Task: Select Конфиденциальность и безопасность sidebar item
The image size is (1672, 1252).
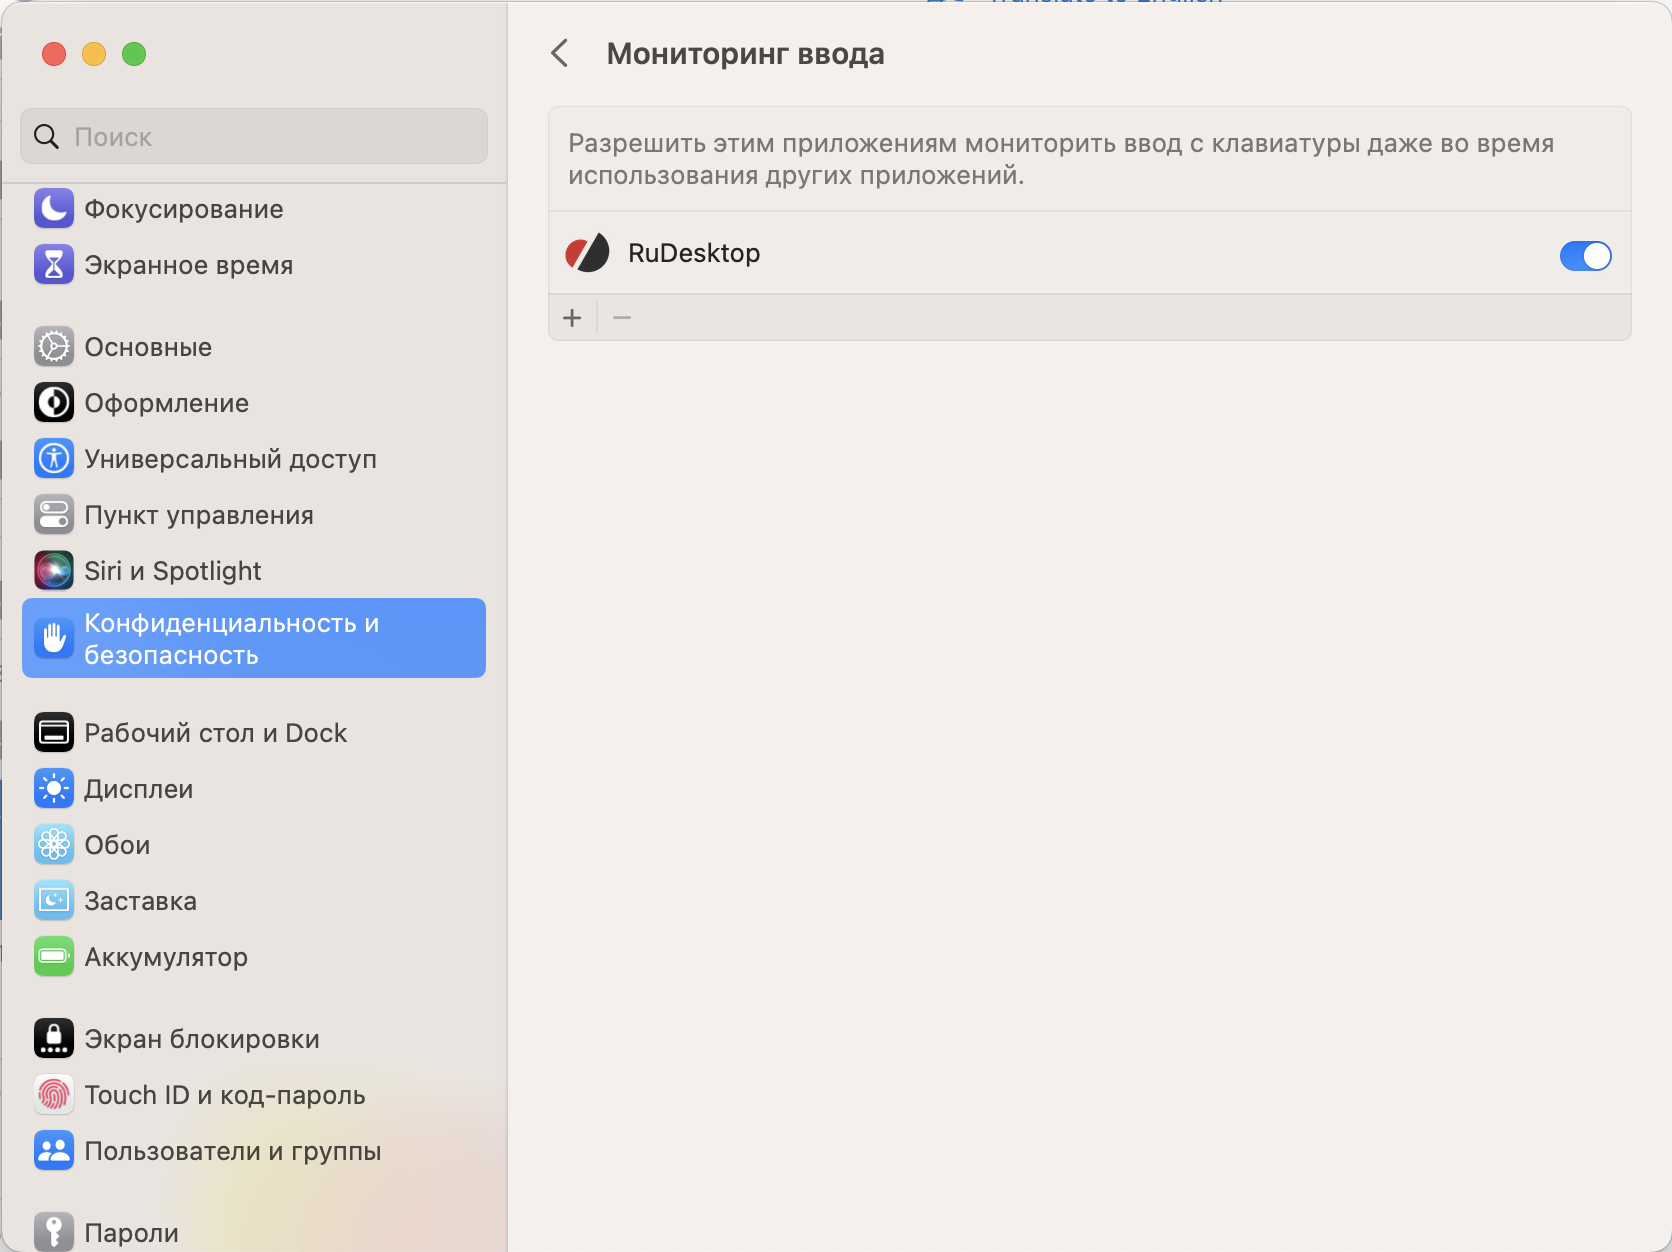Action: [254, 638]
